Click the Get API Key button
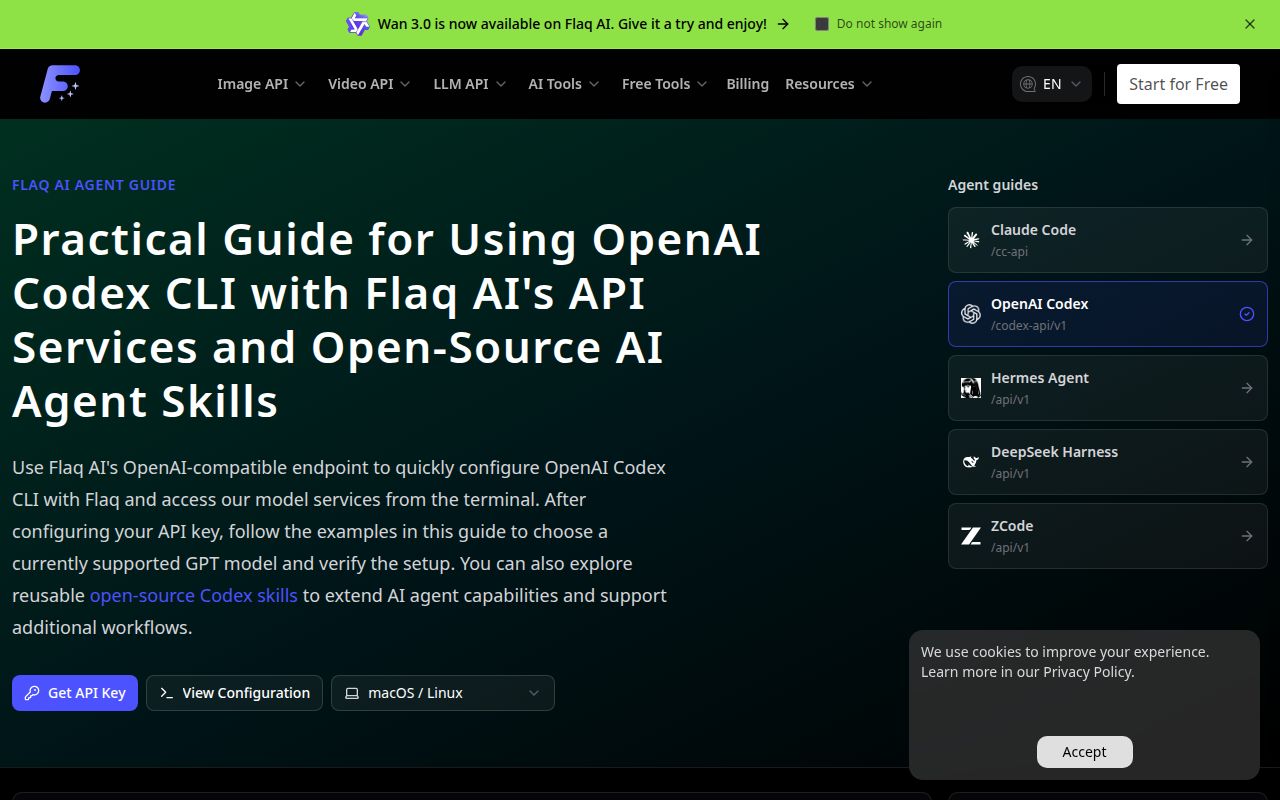Image resolution: width=1280 pixels, height=800 pixels. (75, 693)
